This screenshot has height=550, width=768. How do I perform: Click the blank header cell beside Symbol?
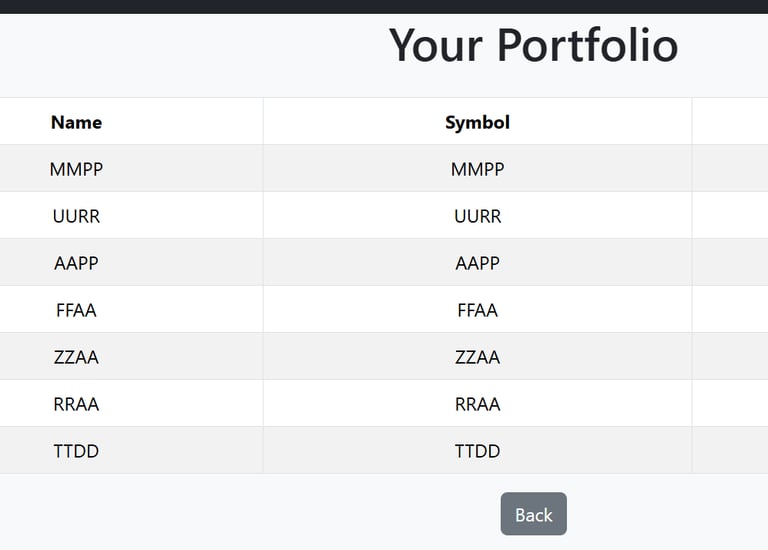tap(730, 122)
